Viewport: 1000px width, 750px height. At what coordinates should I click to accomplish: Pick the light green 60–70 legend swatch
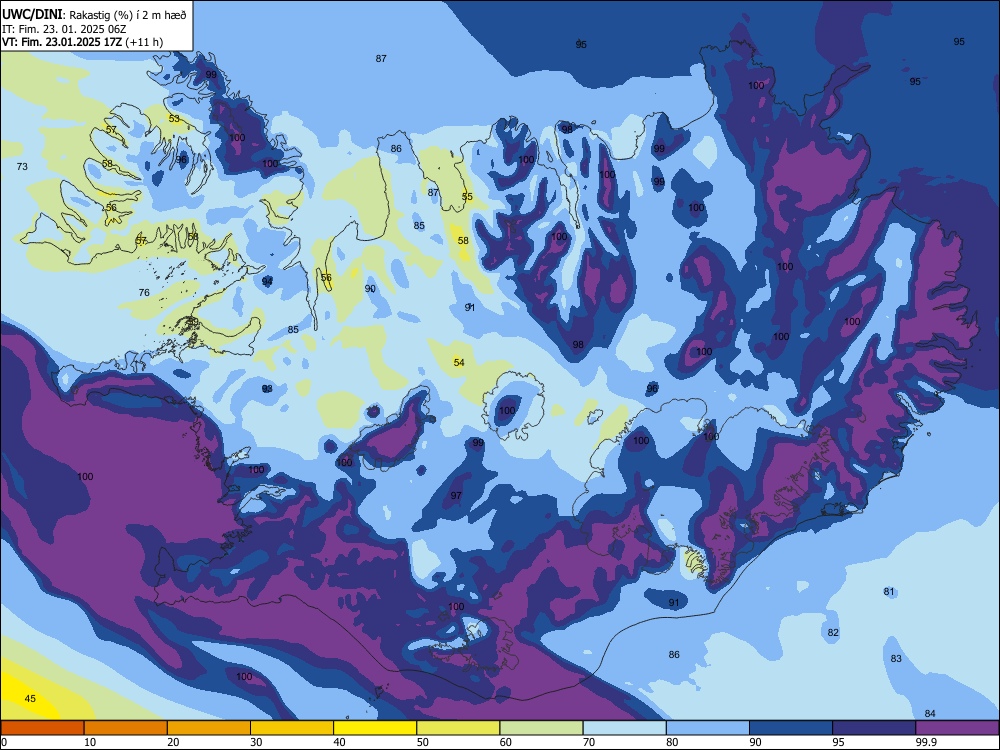click(x=541, y=728)
